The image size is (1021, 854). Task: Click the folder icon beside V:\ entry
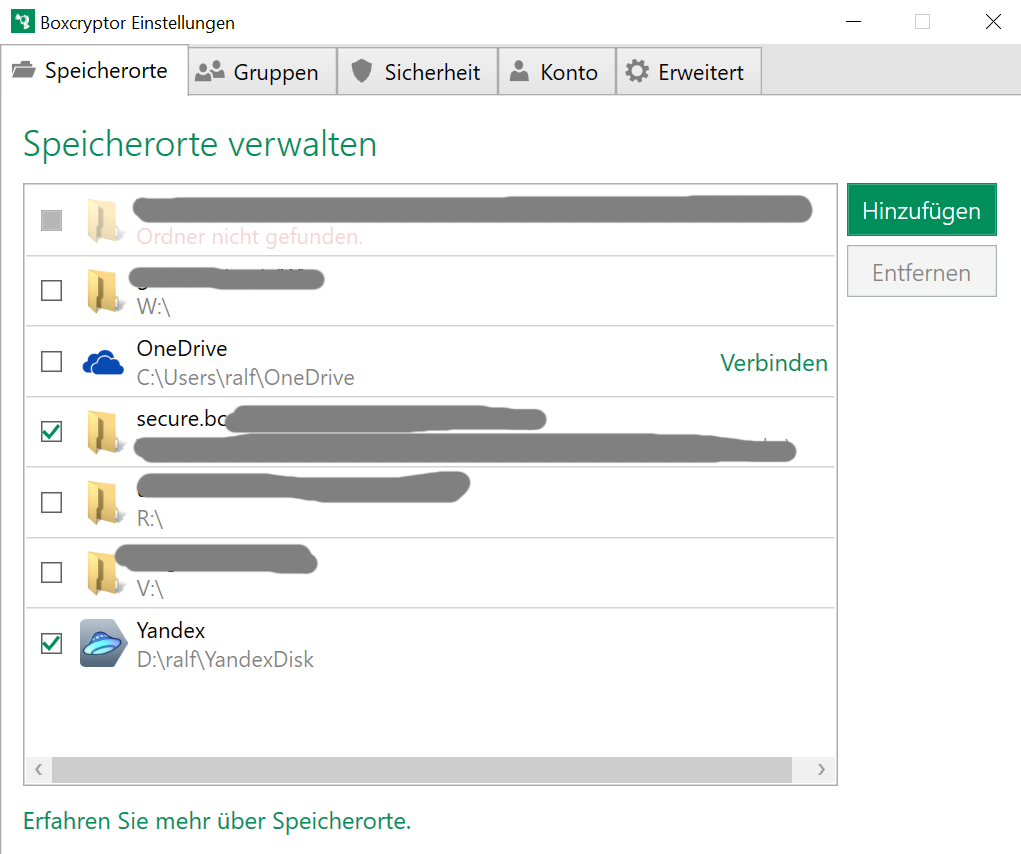(105, 573)
